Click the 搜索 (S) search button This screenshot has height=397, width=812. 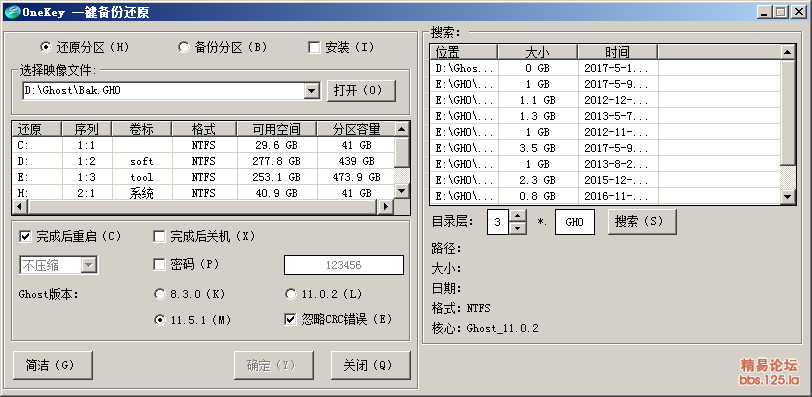click(642, 222)
